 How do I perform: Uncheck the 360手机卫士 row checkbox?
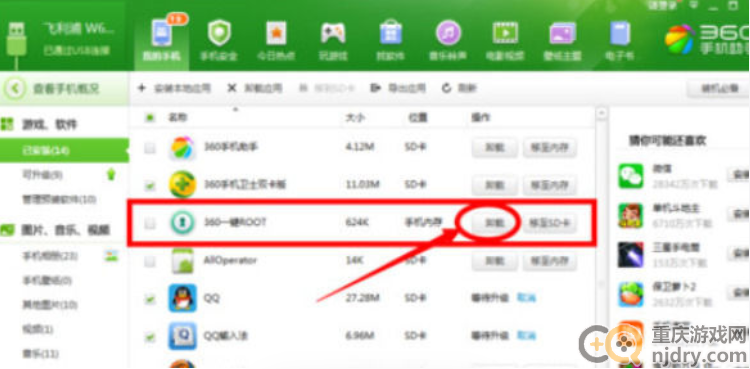[150, 185]
